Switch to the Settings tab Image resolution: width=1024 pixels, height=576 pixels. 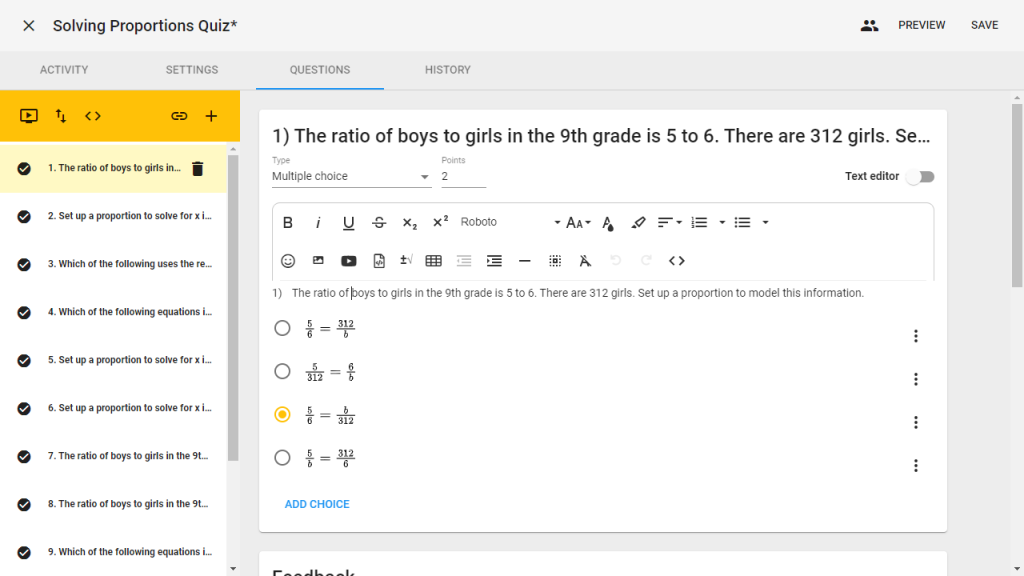tap(192, 70)
